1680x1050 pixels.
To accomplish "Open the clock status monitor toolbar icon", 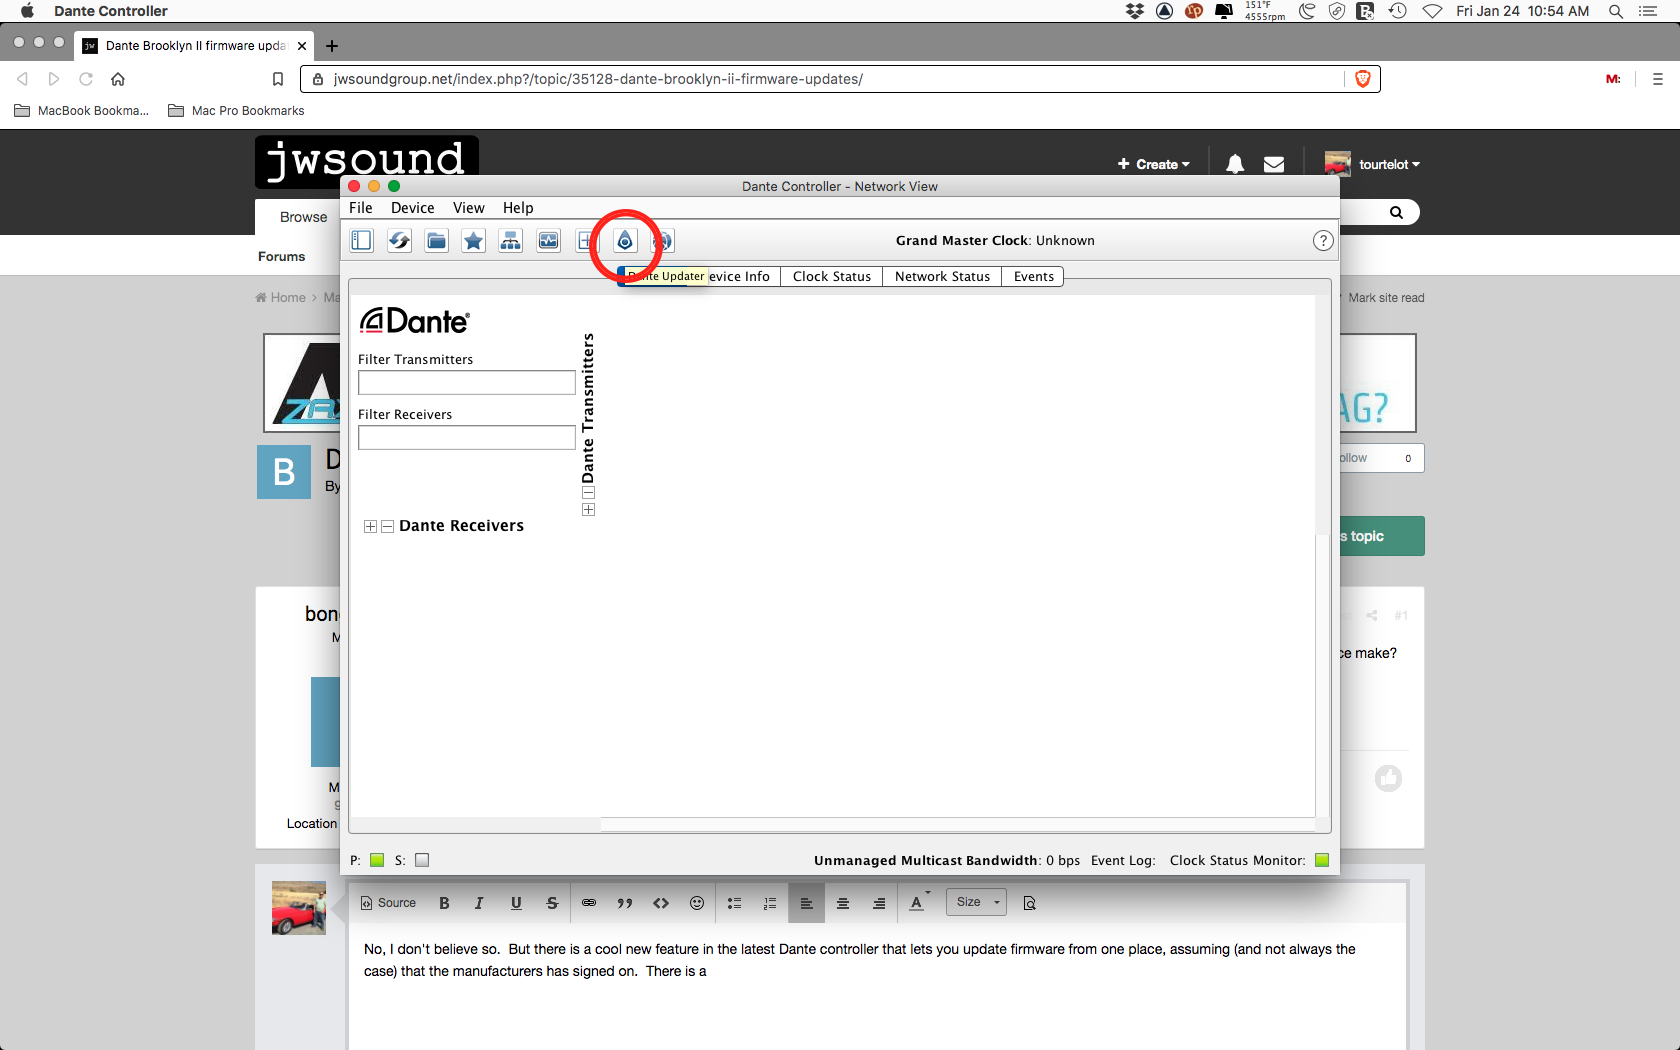I will (548, 240).
